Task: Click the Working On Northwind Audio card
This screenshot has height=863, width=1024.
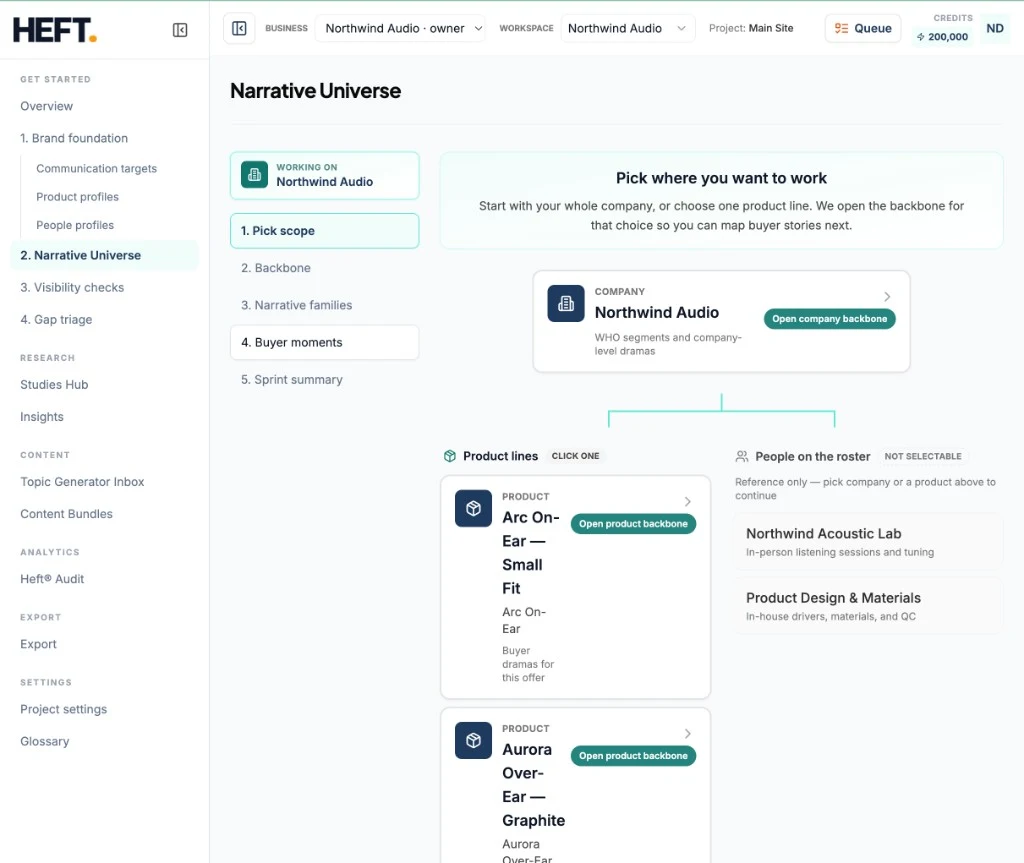Action: click(x=325, y=175)
